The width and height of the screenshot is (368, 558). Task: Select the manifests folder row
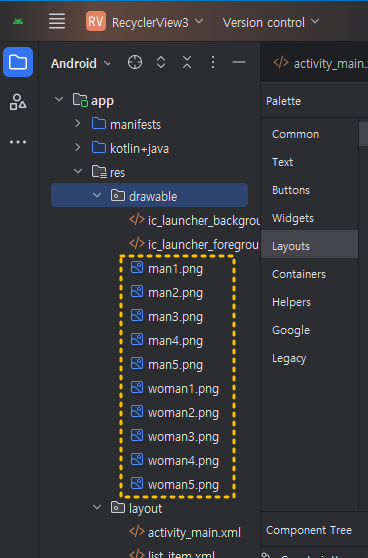[126, 125]
